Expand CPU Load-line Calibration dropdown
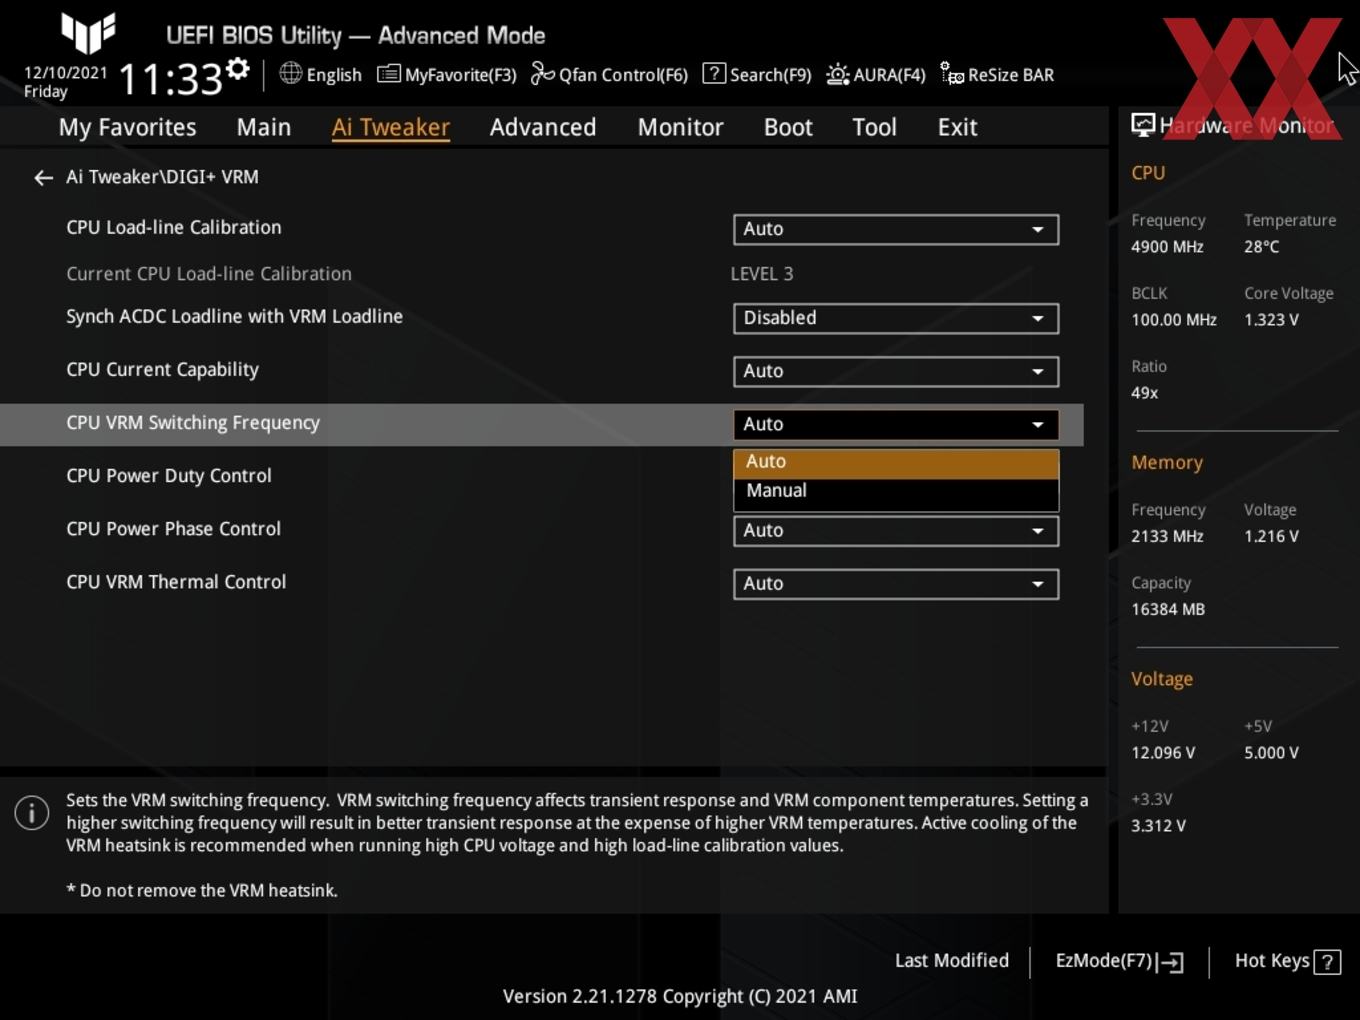Viewport: 1360px width, 1020px height. tap(896, 229)
